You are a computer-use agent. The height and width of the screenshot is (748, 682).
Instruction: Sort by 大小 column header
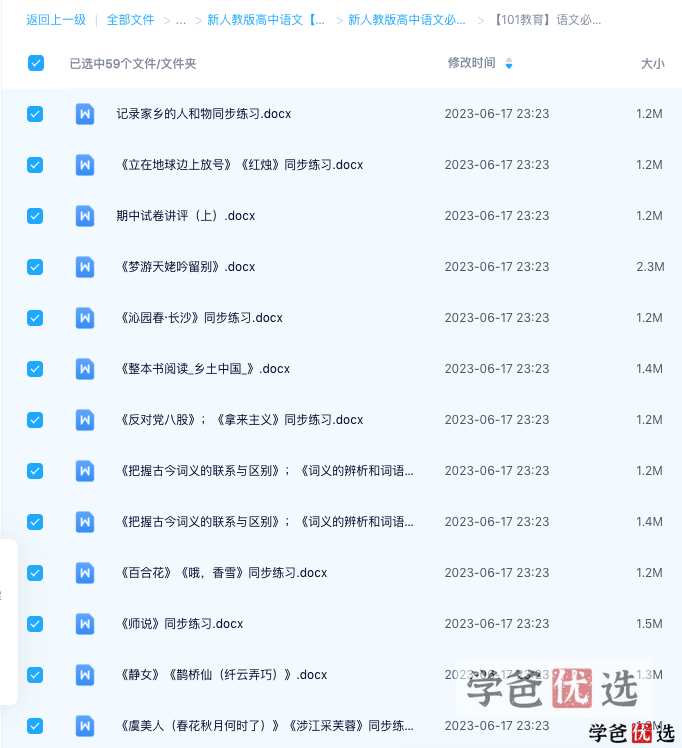(x=652, y=63)
